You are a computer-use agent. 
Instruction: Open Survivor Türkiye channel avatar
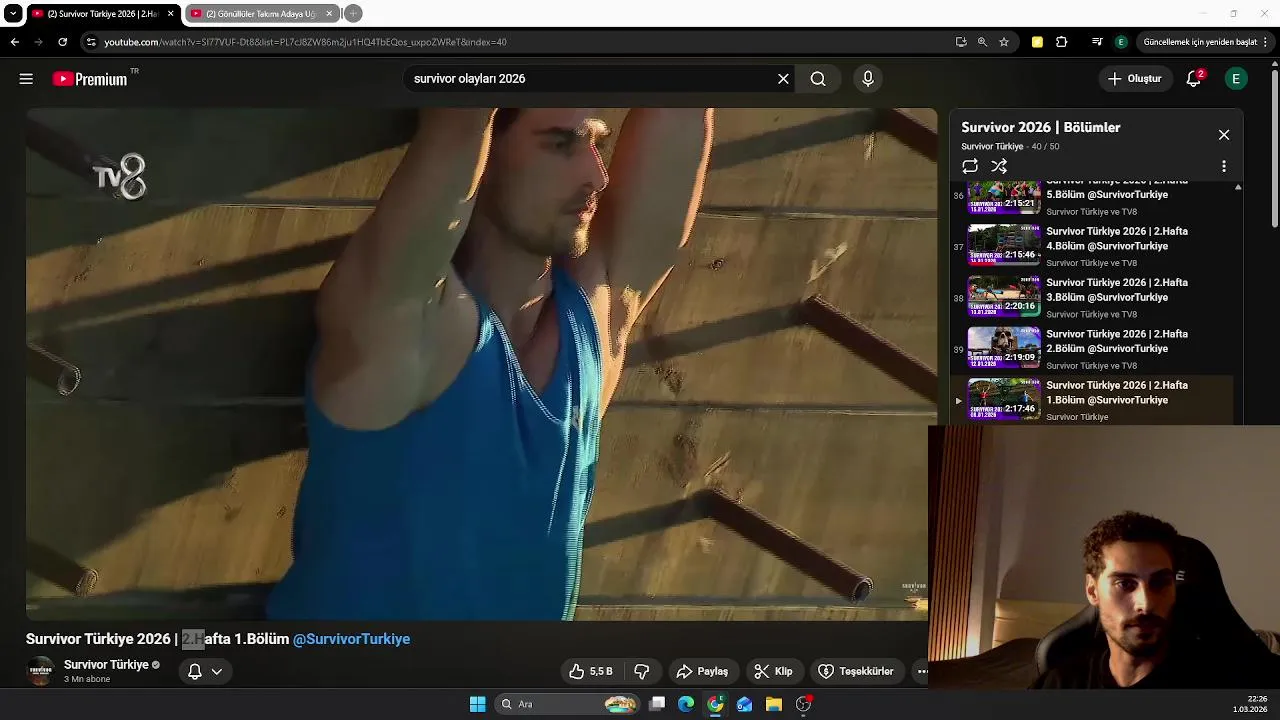40,671
